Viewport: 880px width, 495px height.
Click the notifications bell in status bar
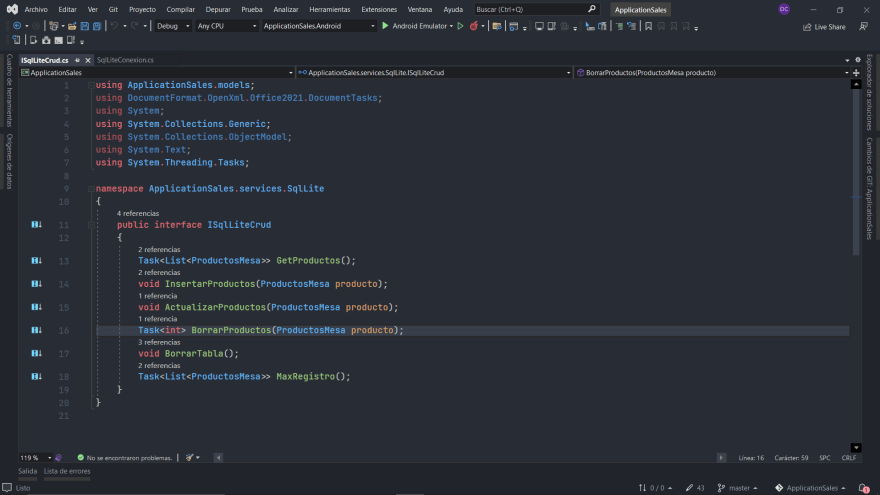[x=864, y=488]
